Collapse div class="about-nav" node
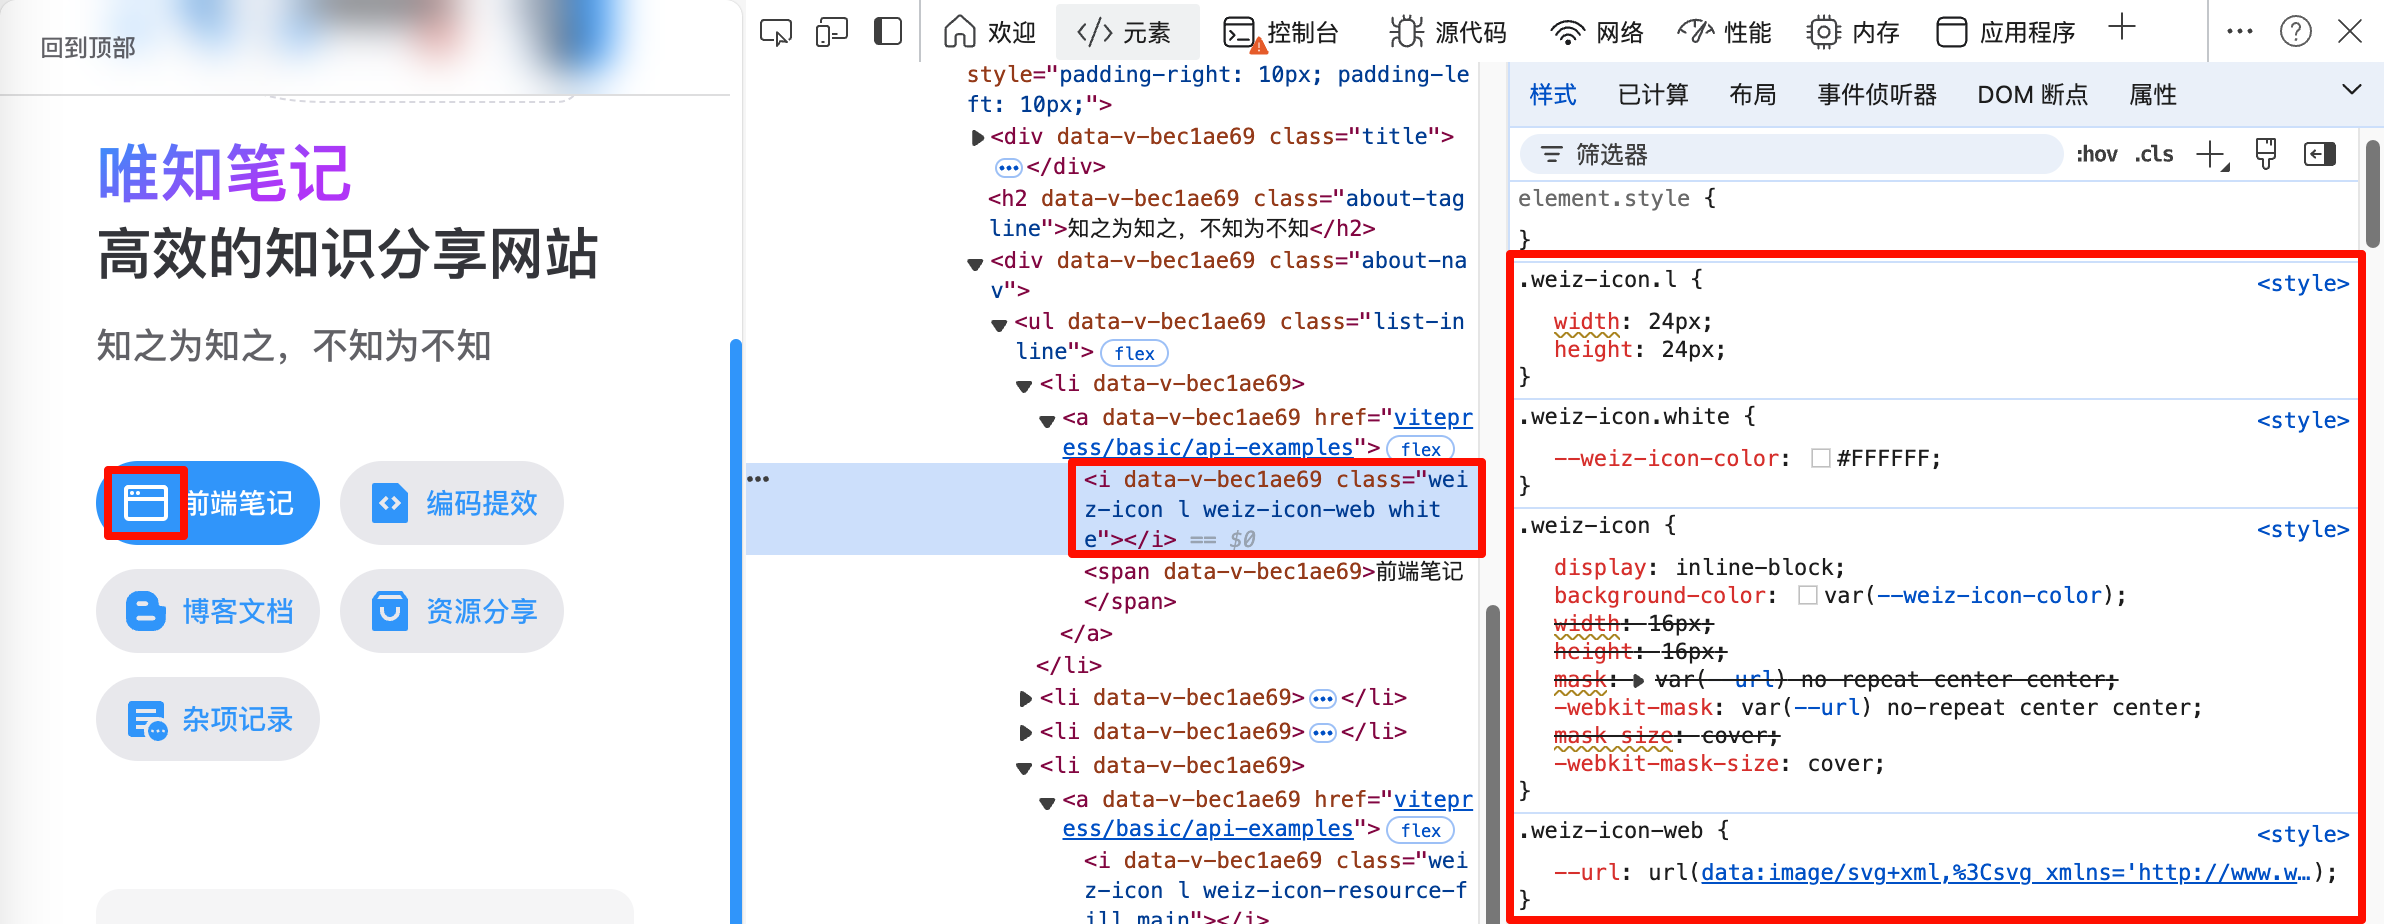This screenshot has height=924, width=2384. click(975, 263)
